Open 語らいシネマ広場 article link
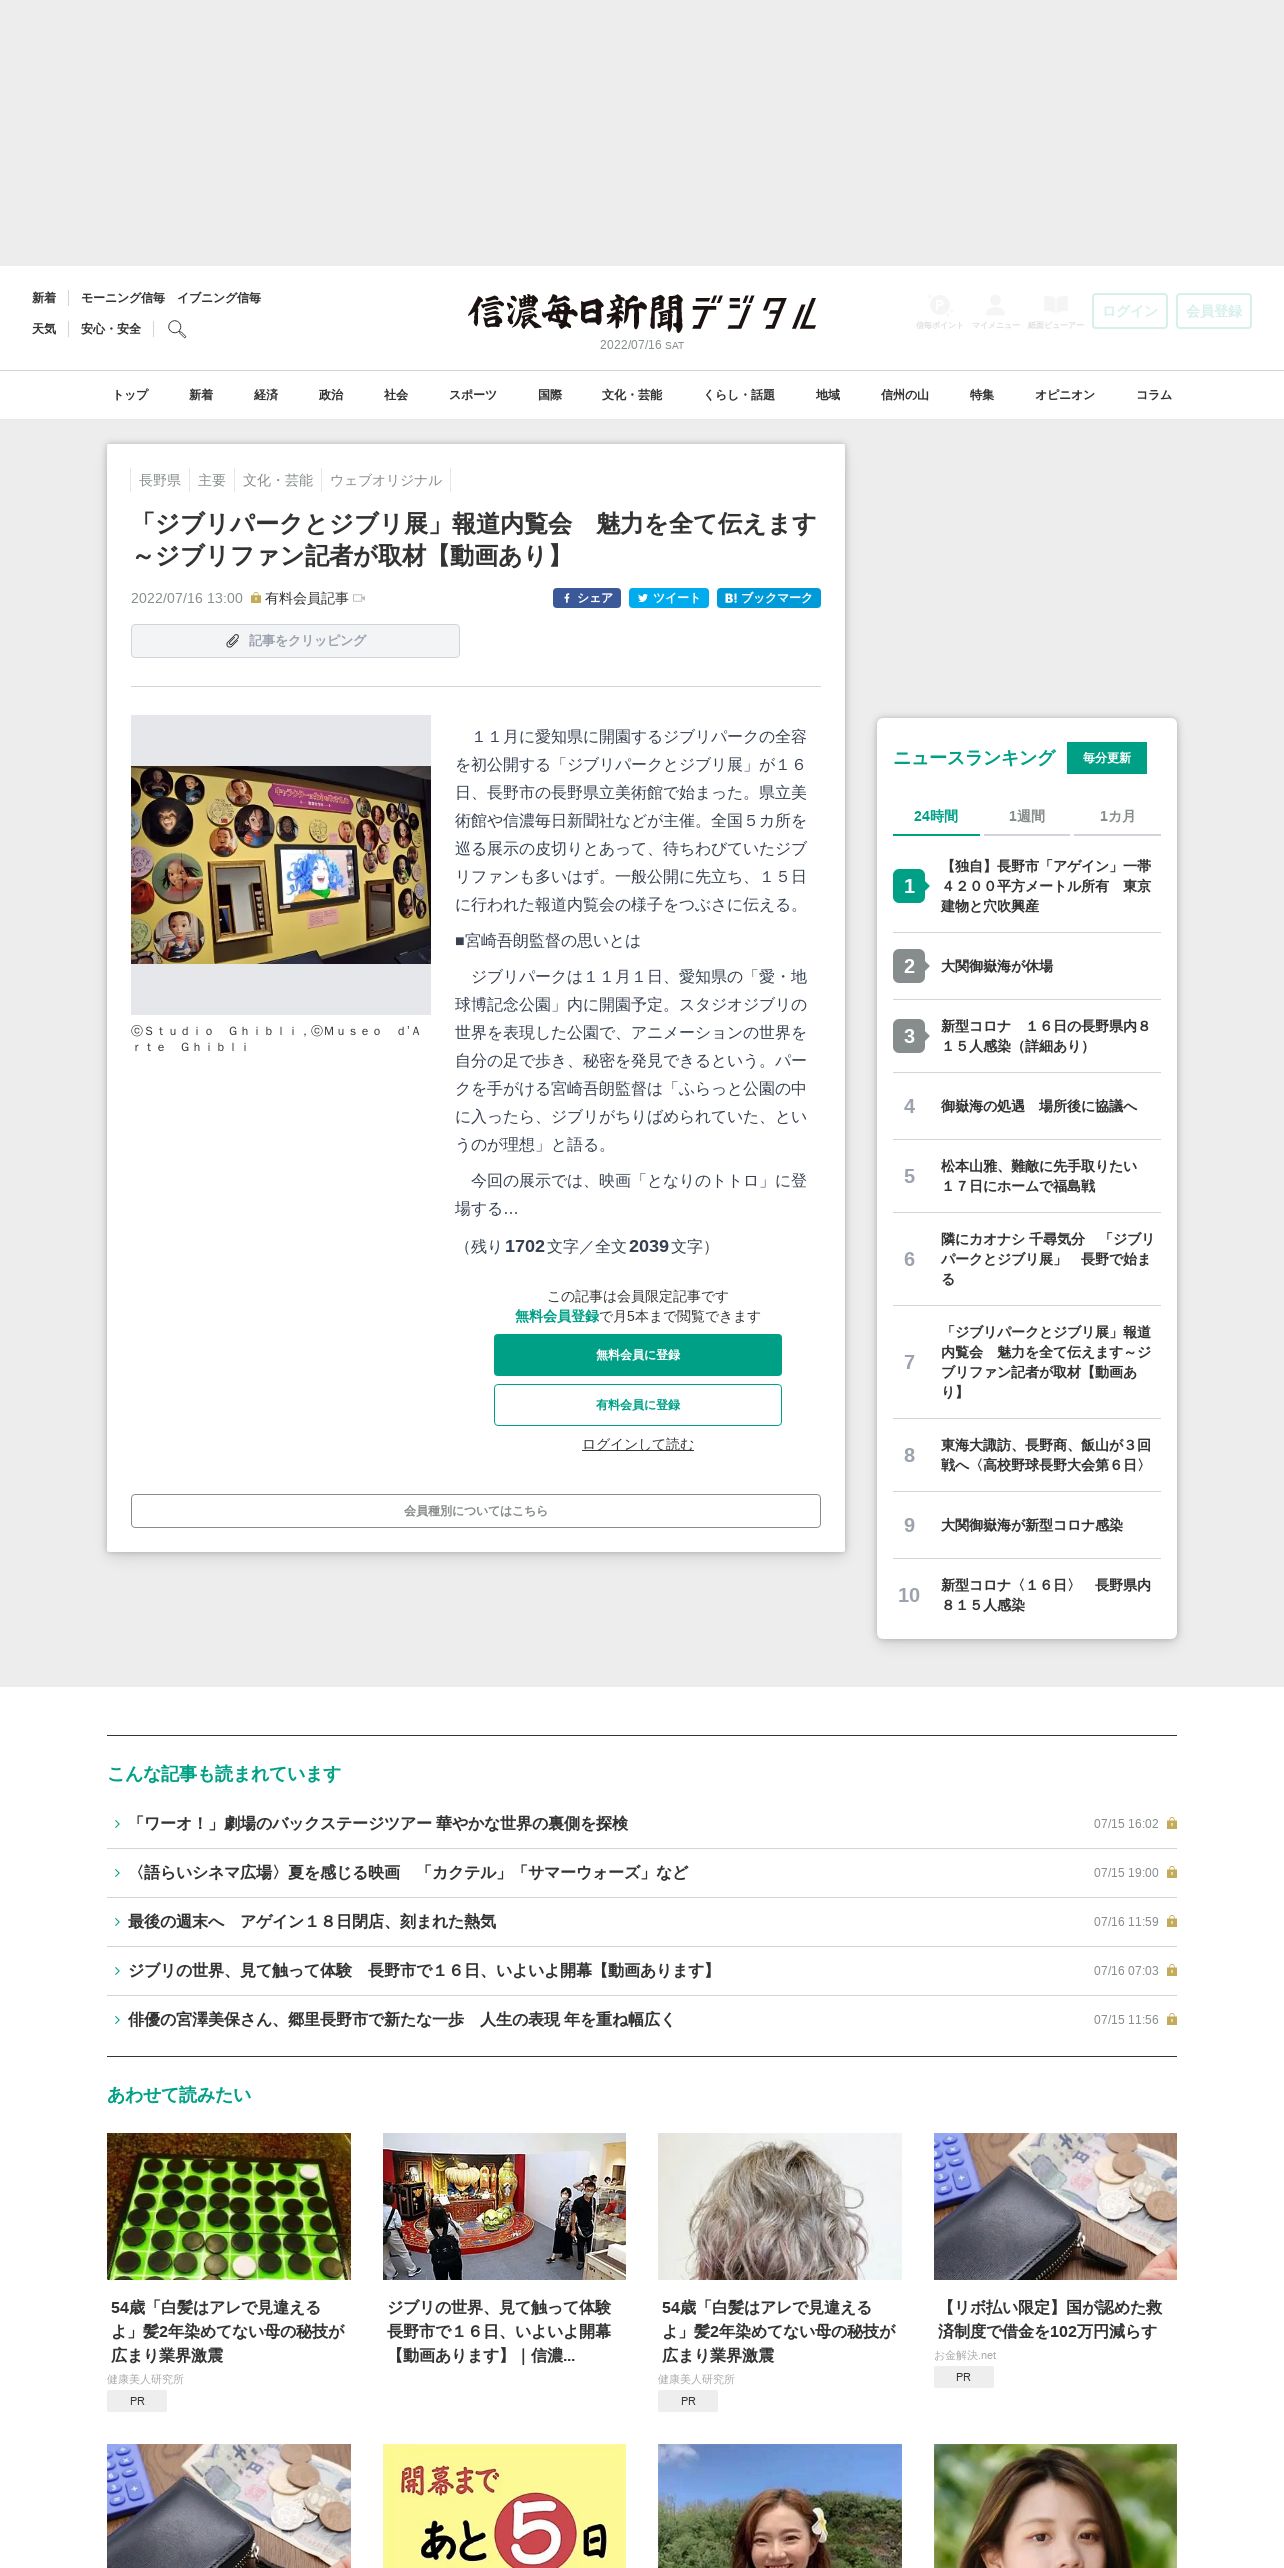Viewport: 1284px width, 2568px height. [408, 1873]
